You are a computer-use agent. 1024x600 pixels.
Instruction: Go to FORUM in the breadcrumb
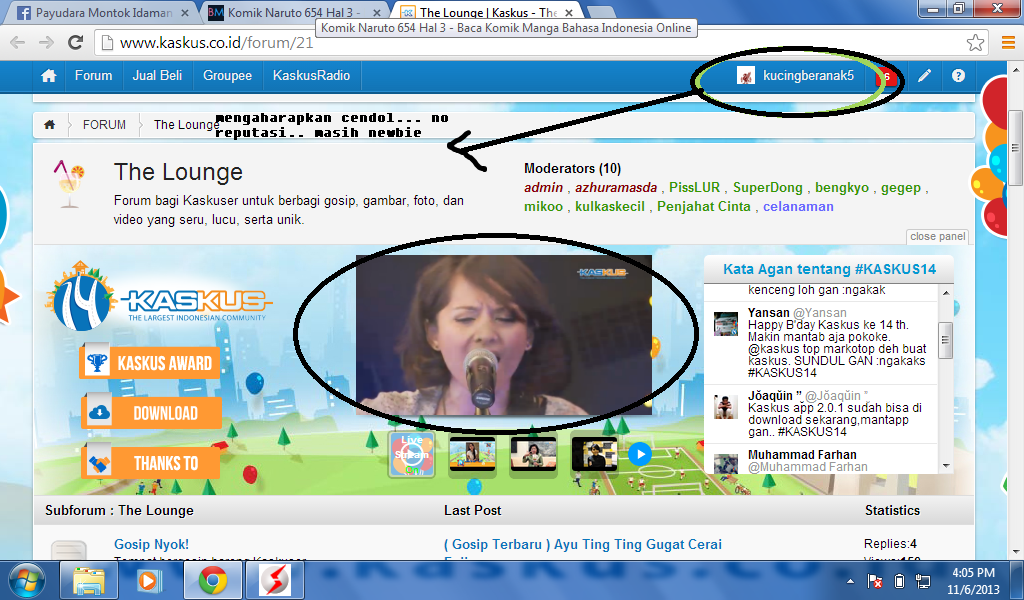point(104,125)
